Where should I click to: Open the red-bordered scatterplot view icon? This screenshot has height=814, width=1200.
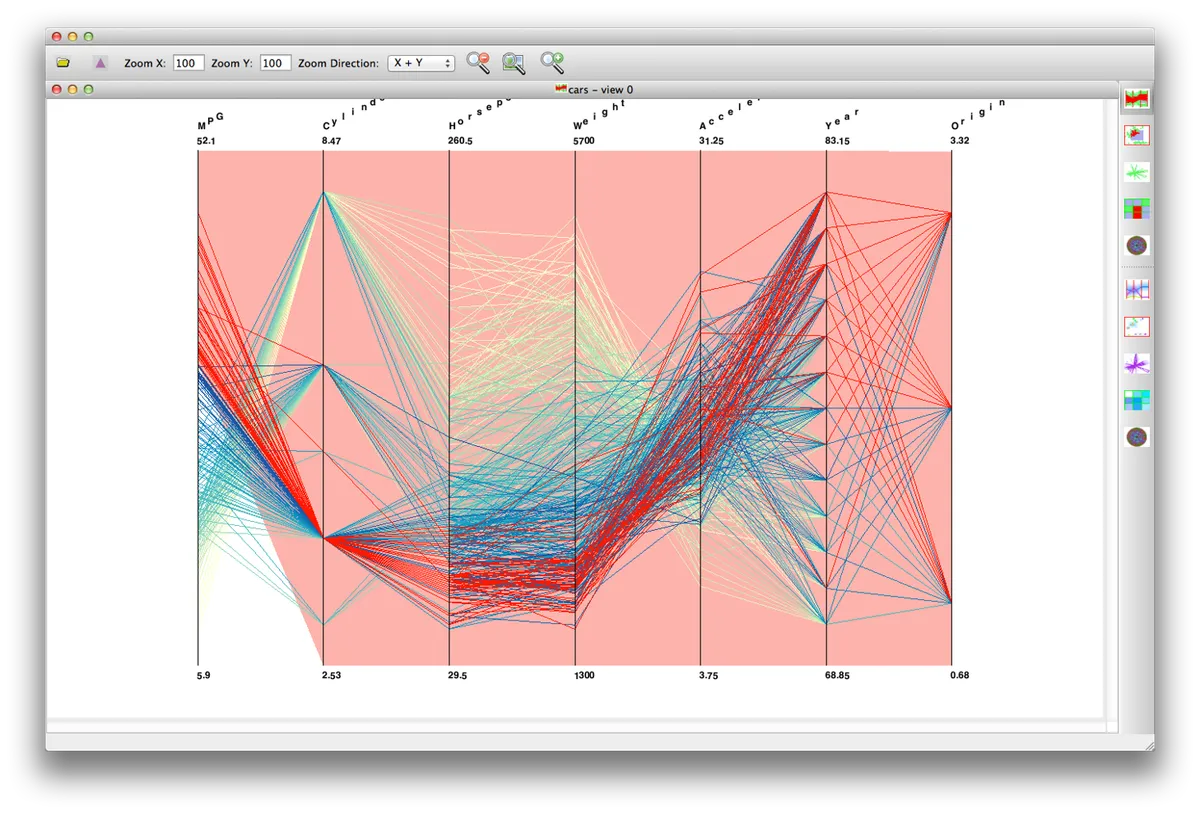pos(1137,135)
